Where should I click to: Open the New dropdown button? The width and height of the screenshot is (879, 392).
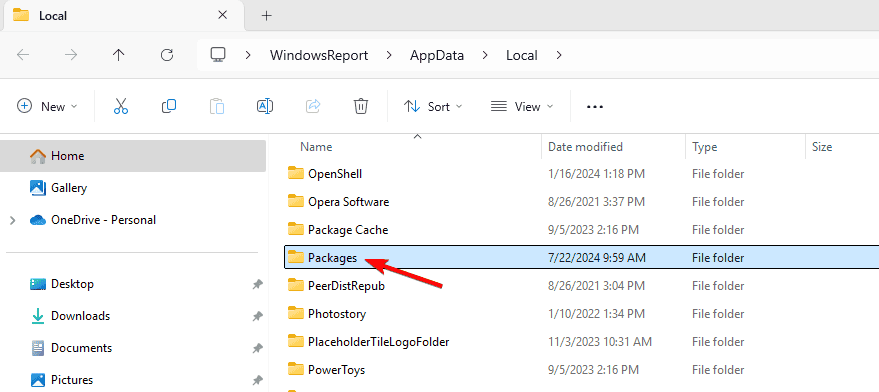click(48, 107)
